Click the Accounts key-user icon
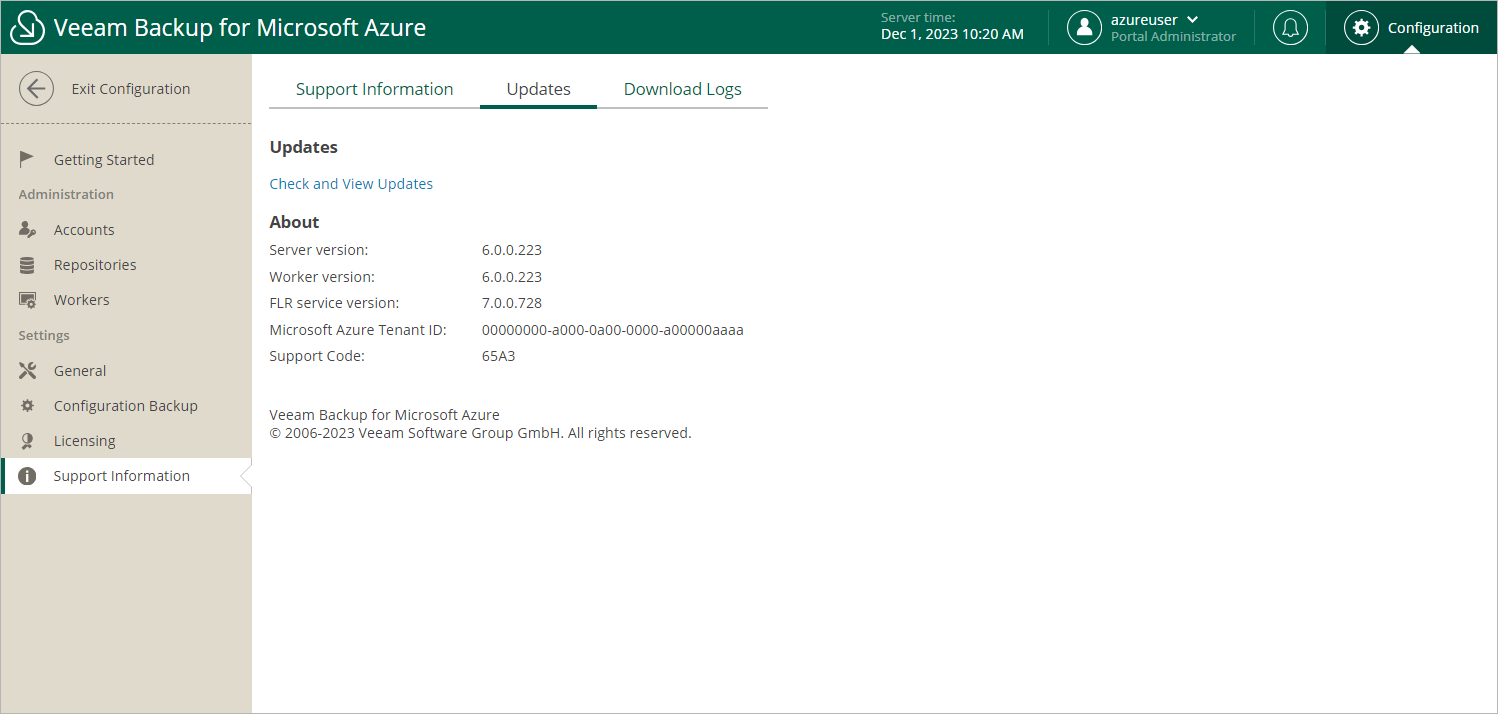1498x714 pixels. [x=28, y=230]
